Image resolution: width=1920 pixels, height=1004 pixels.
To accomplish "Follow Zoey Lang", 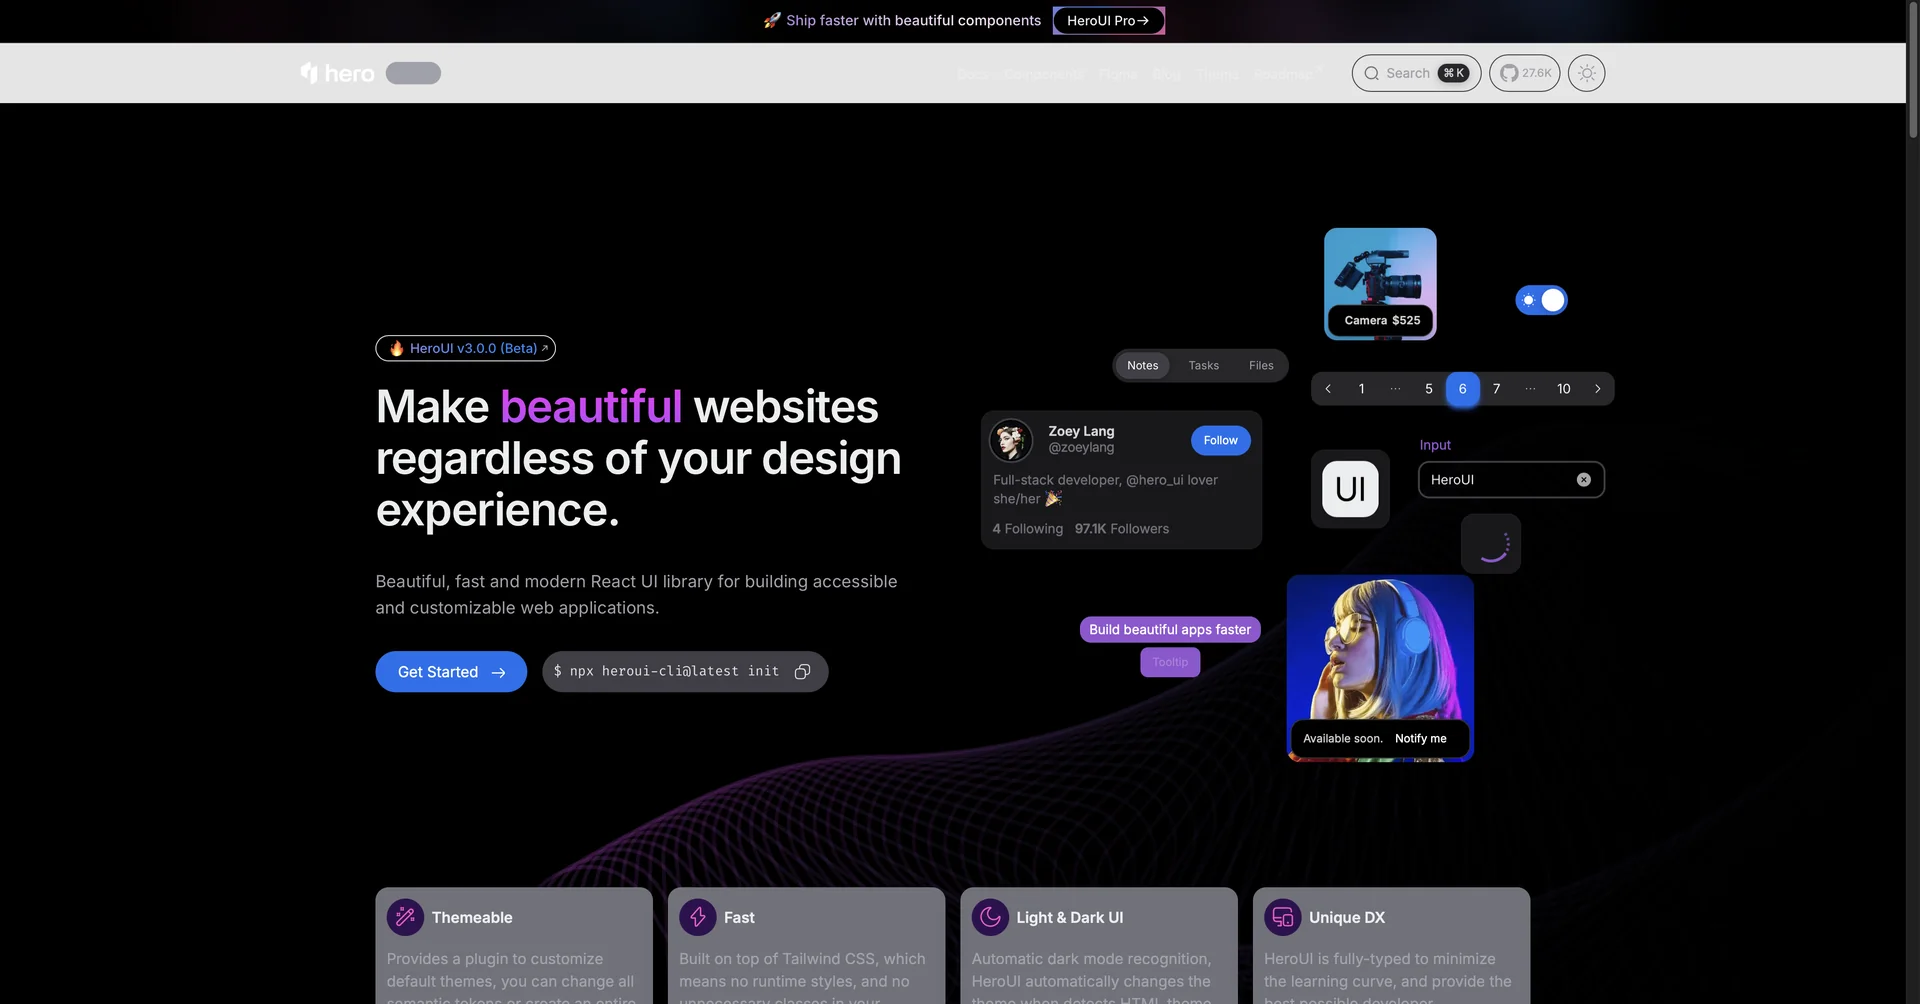I will click(x=1220, y=441).
